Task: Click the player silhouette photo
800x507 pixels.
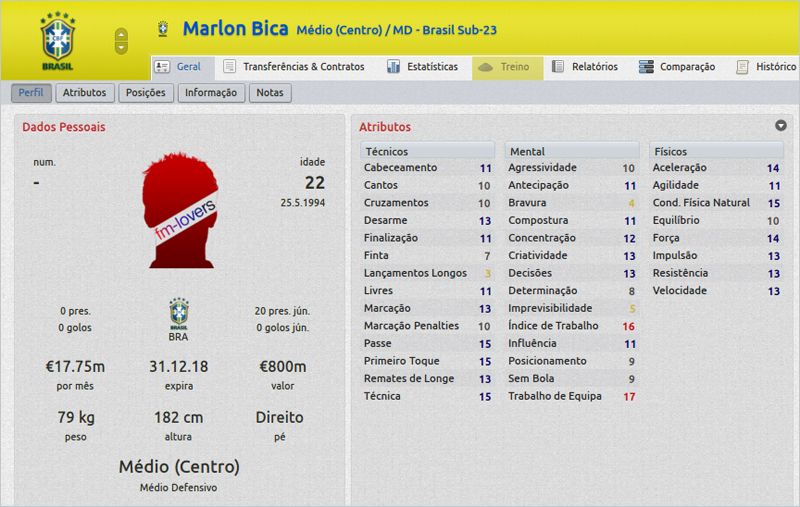Action: pos(181,211)
